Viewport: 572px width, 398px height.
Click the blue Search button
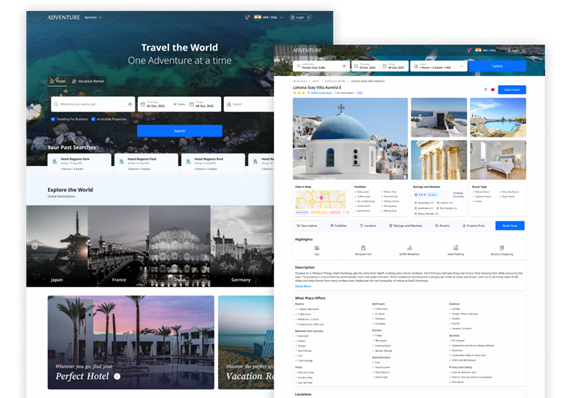179,131
